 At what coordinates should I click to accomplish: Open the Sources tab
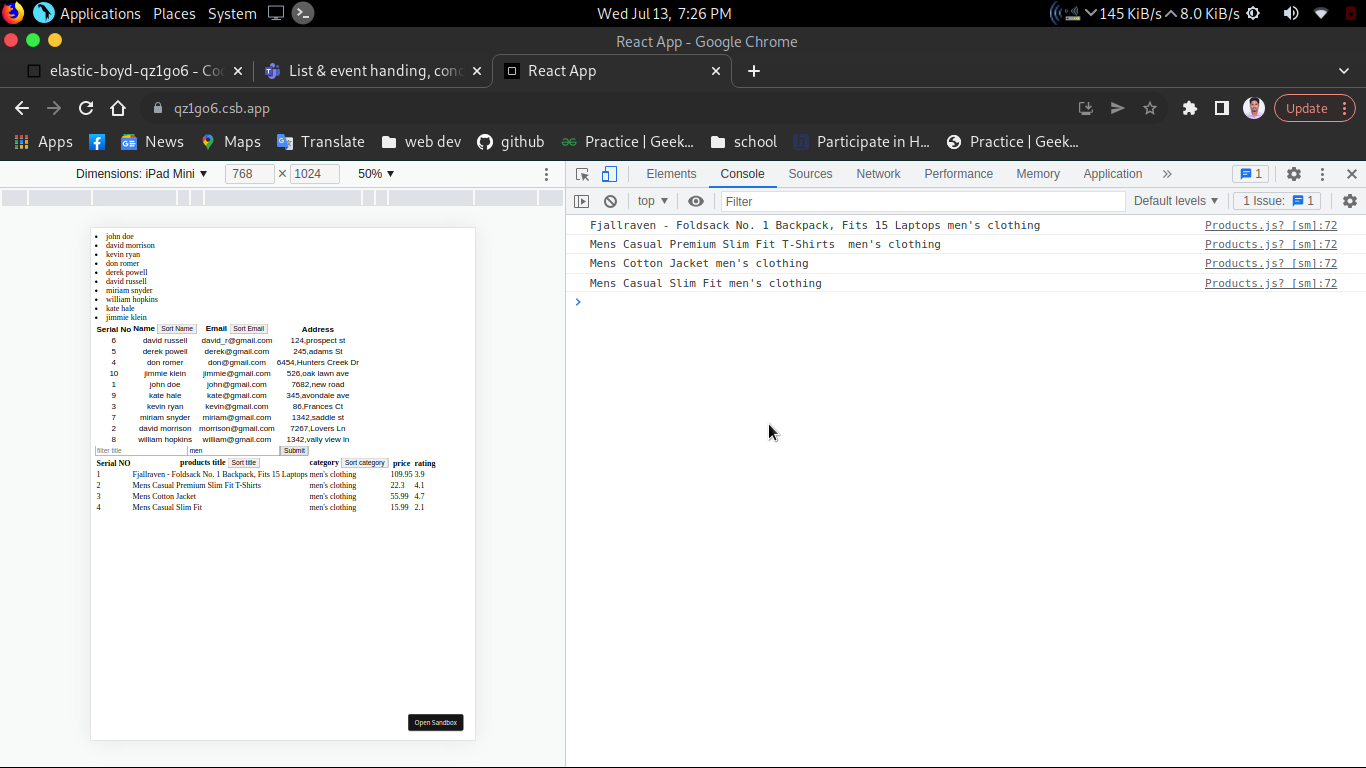coord(810,174)
